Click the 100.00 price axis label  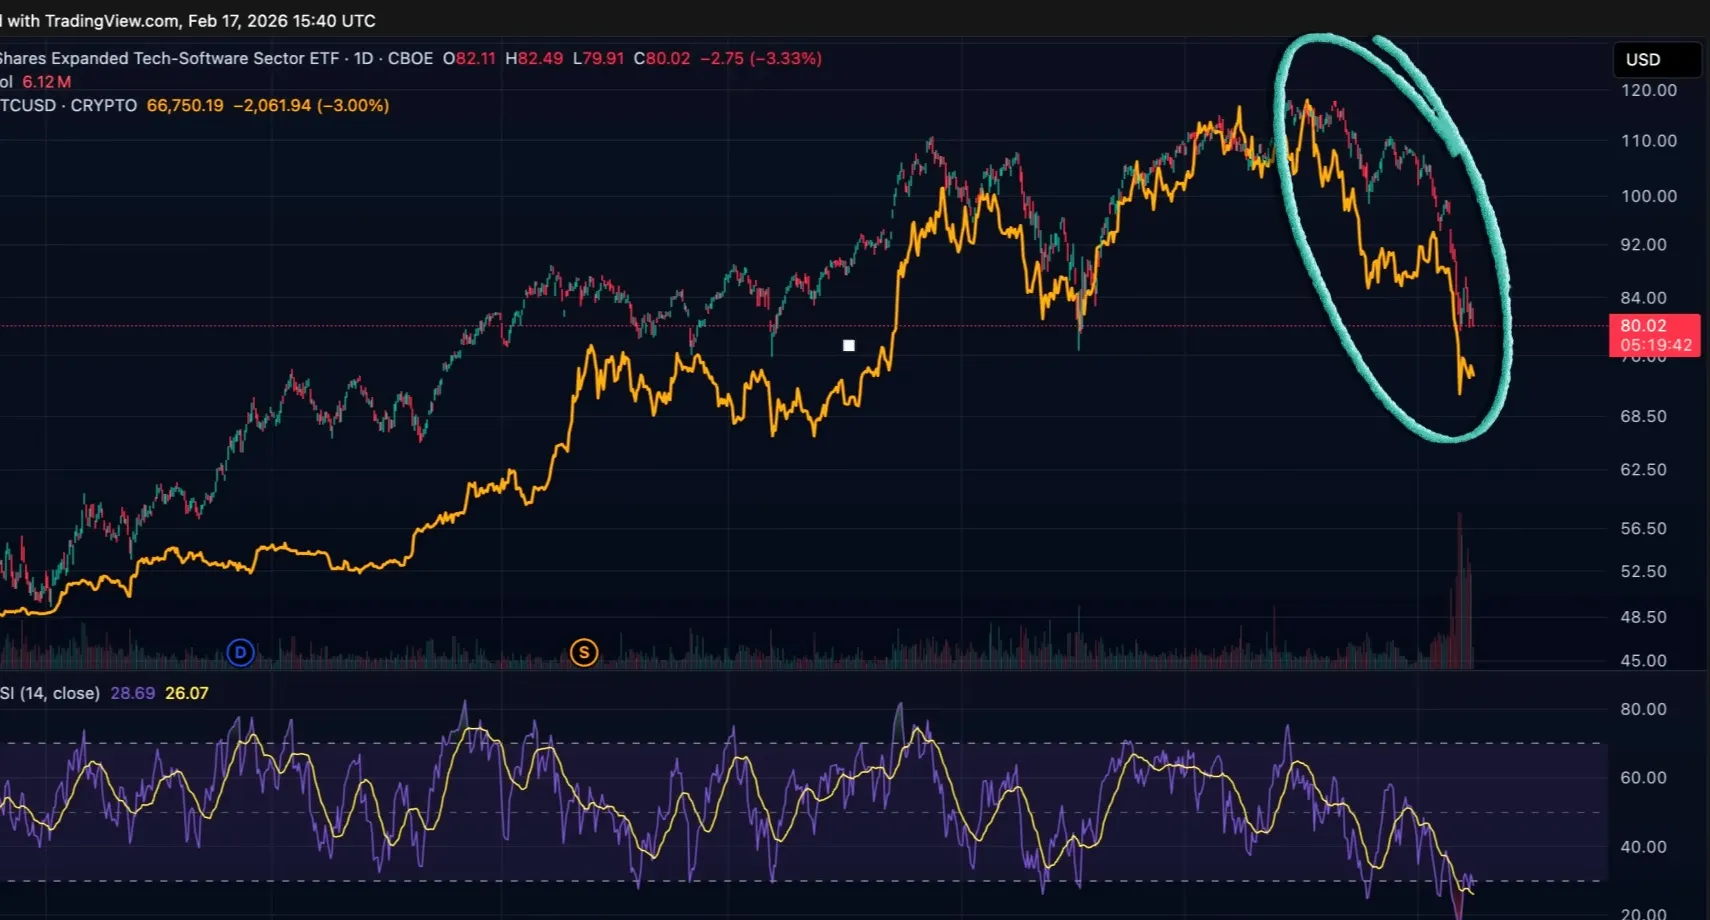point(1648,196)
